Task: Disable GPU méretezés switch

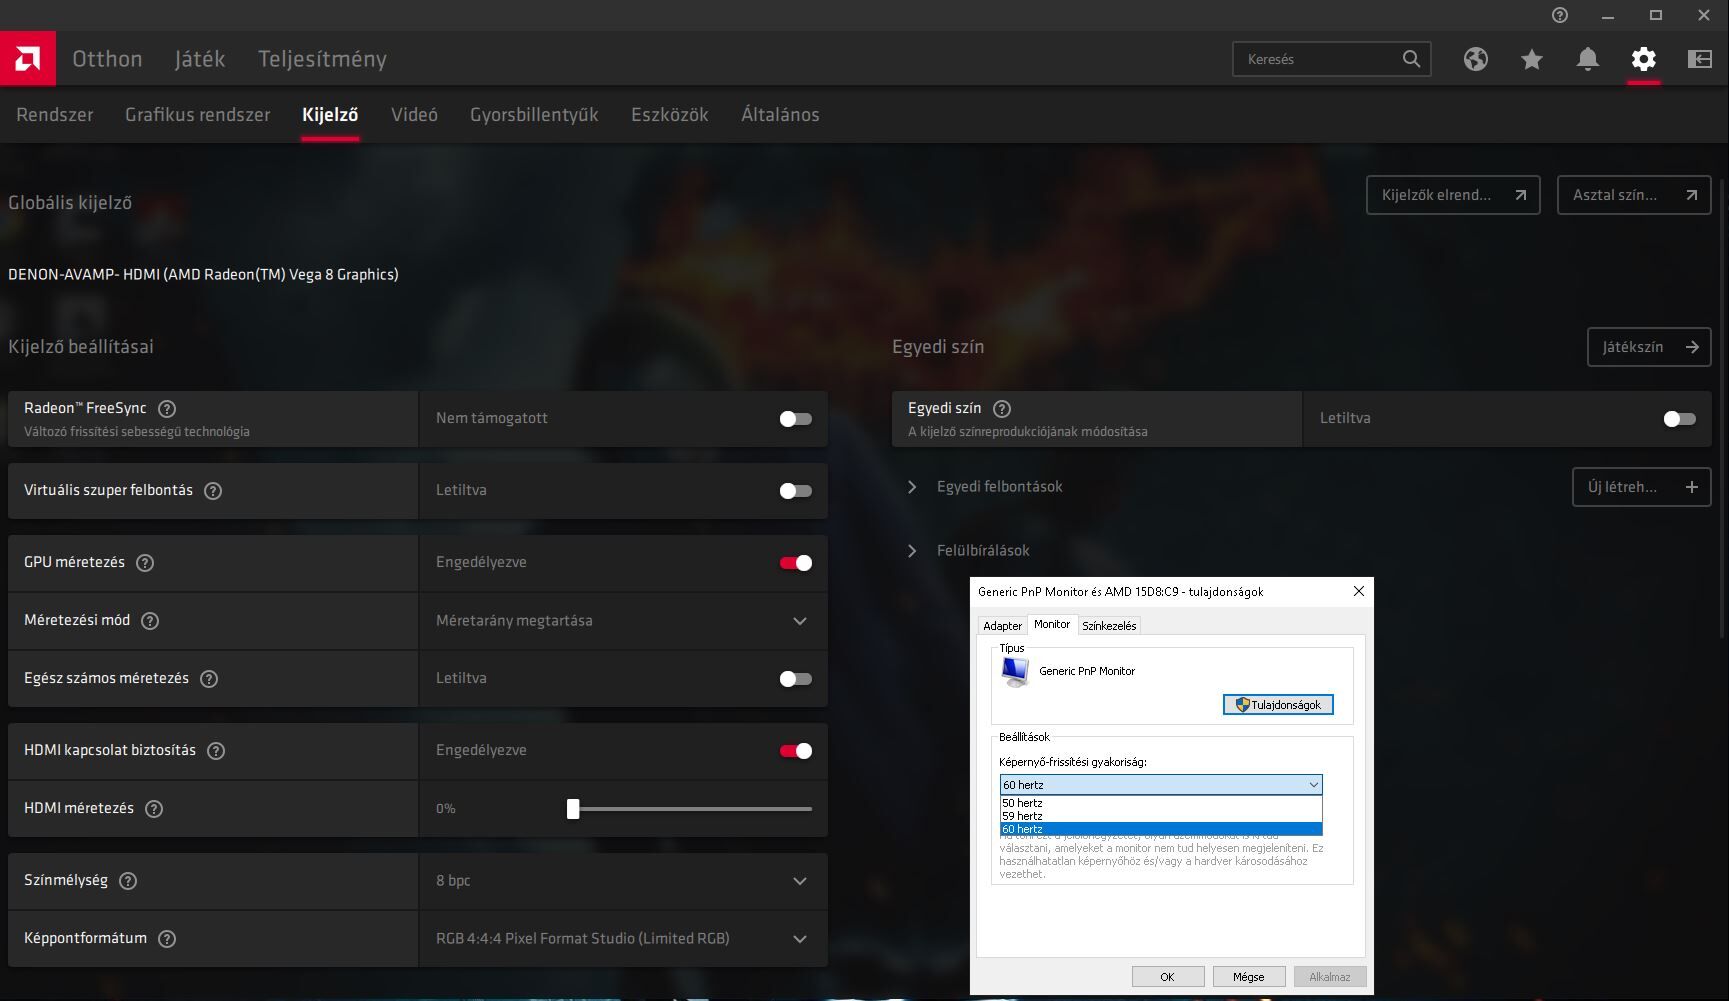Action: point(796,563)
